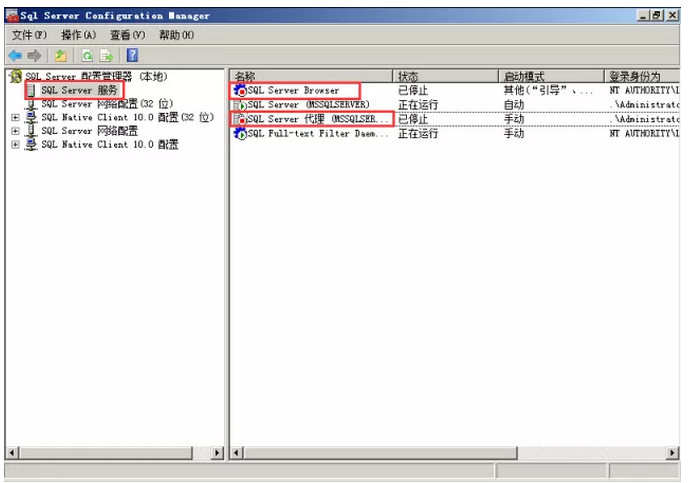Click the 其他(“引导”、... start mode cell
Image resolution: width=692 pixels, height=483 pixels.
tap(547, 90)
